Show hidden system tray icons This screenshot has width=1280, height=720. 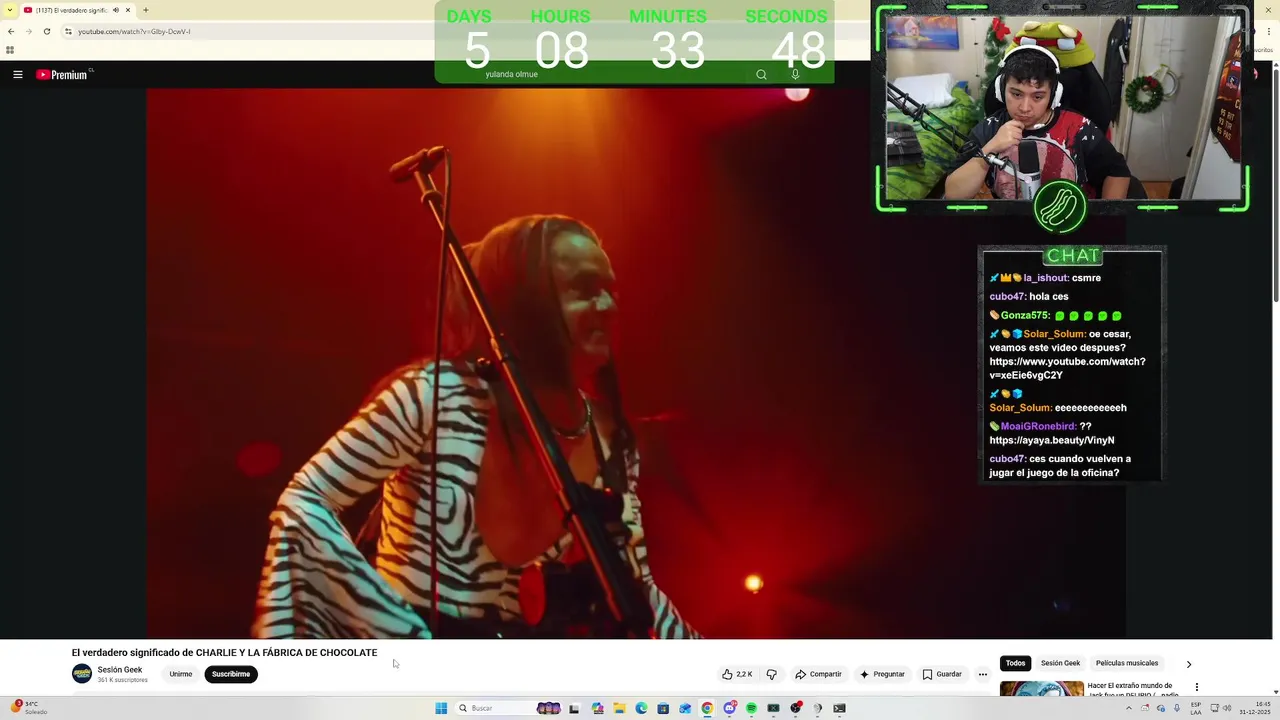pyautogui.click(x=1129, y=708)
